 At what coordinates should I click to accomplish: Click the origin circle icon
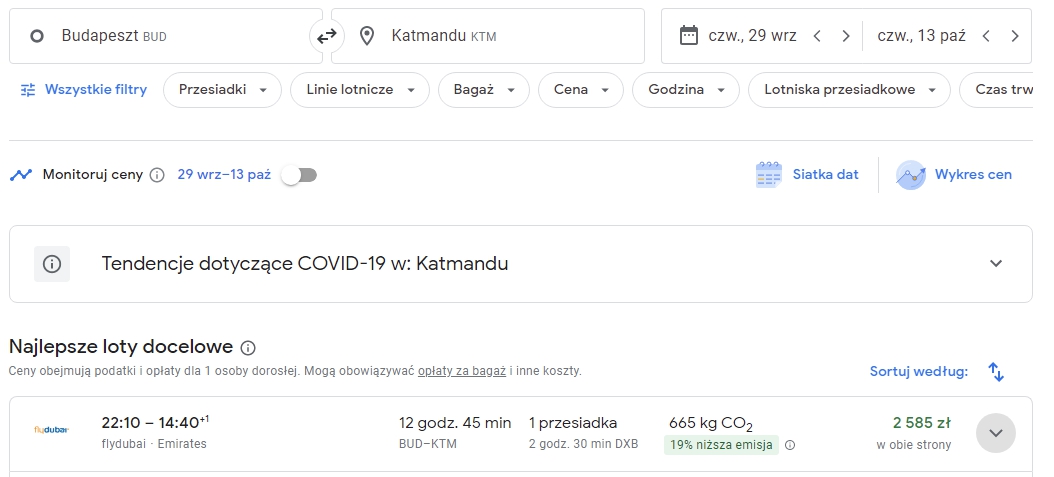pyautogui.click(x=37, y=36)
